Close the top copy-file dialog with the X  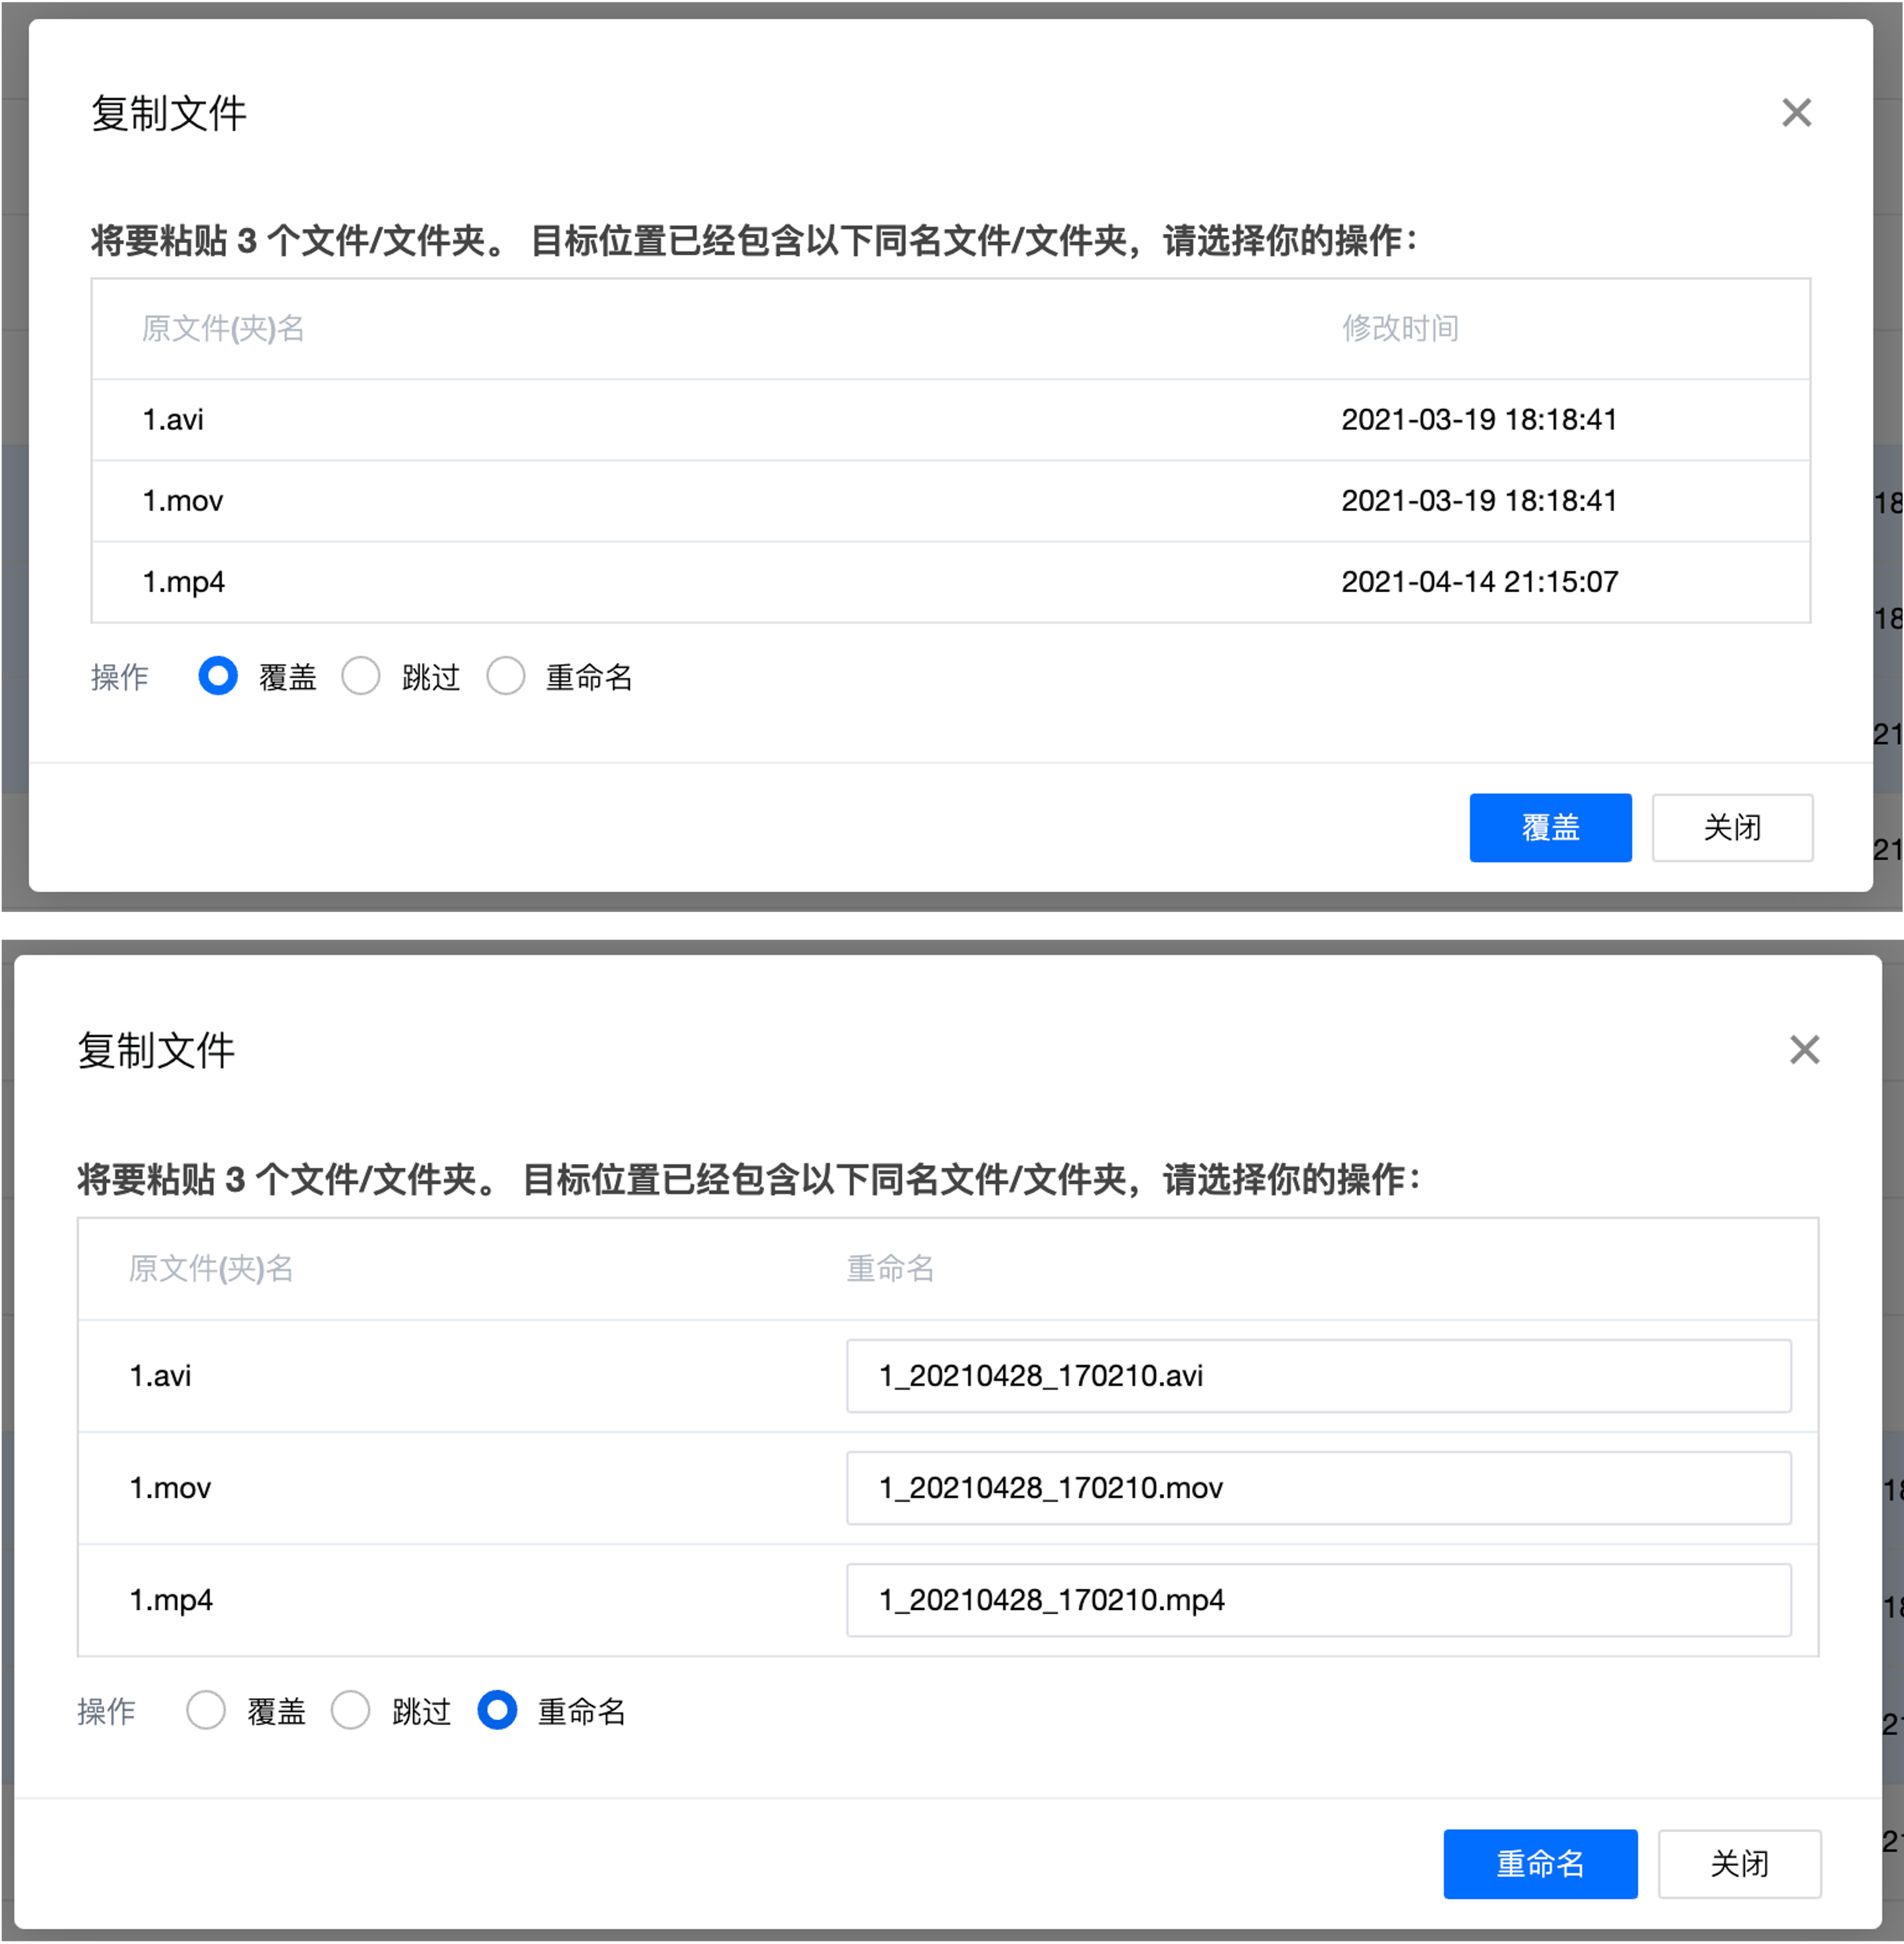(x=1796, y=113)
